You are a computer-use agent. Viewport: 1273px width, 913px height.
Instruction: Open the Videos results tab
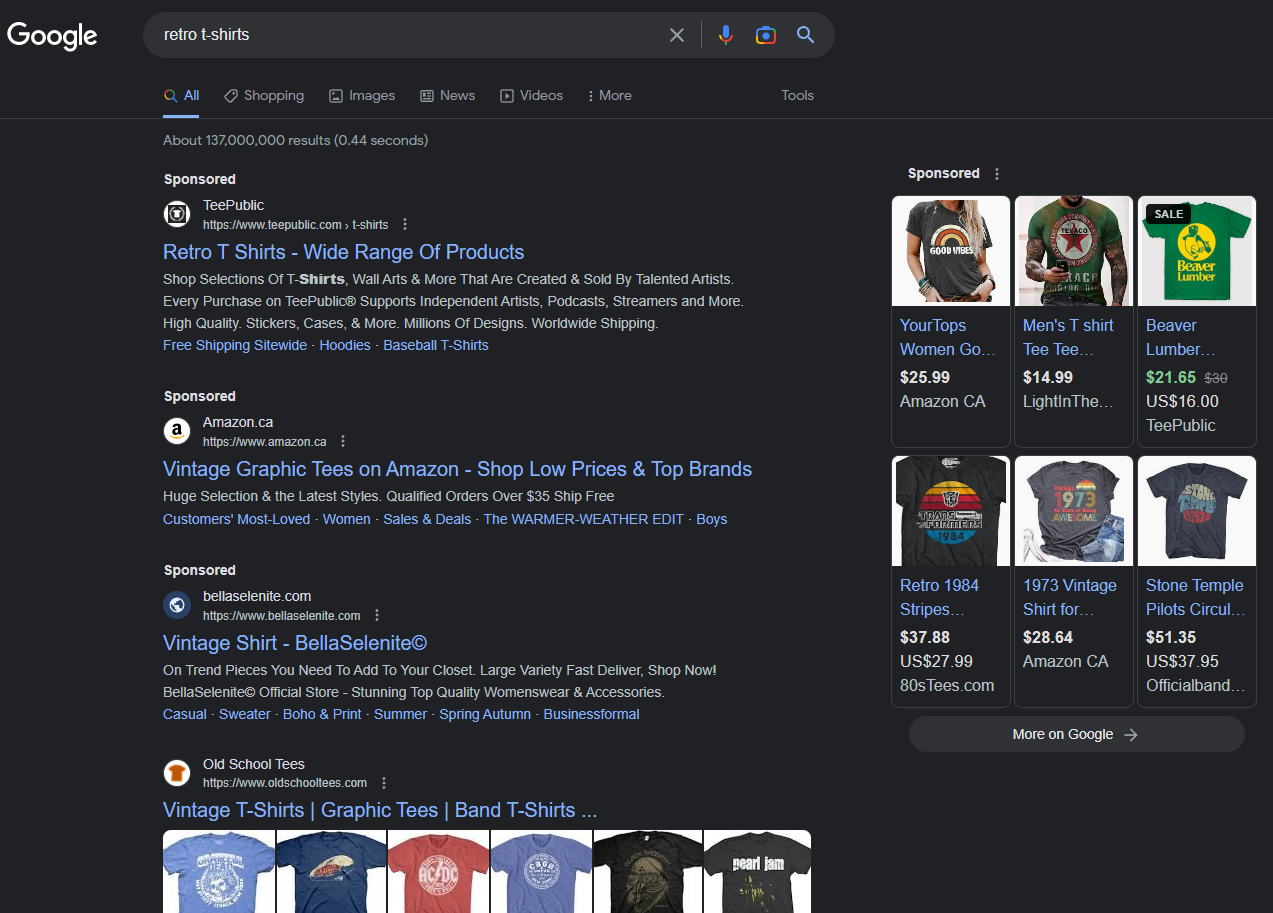click(531, 95)
